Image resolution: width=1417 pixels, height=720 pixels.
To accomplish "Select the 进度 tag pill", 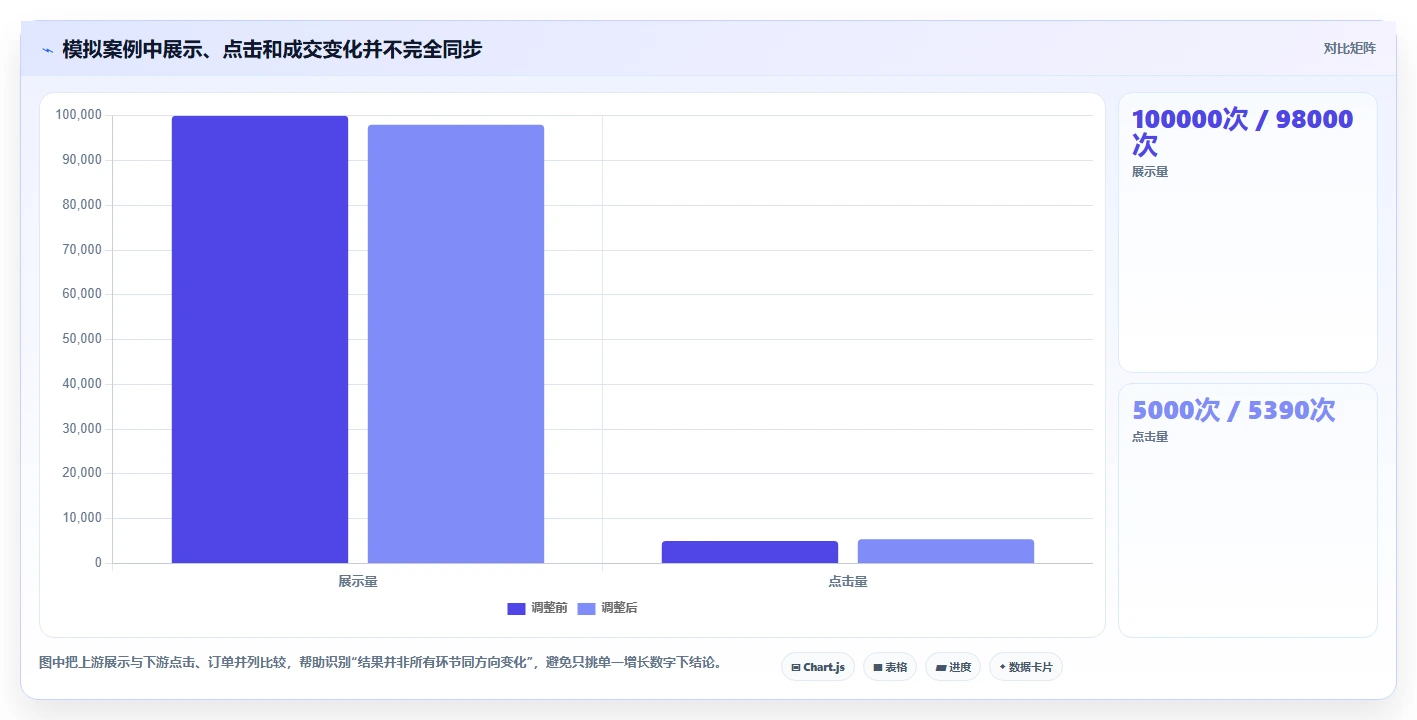I will 953,667.
